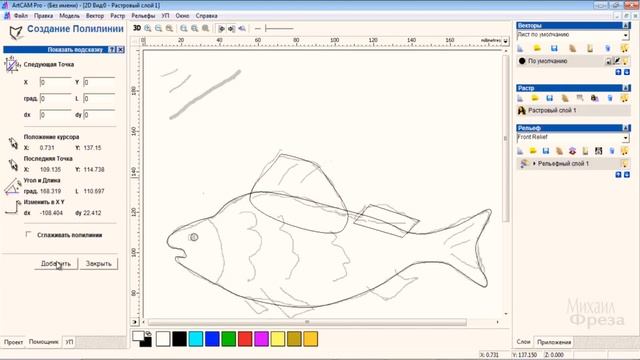Save bitmap disk icon in Растр panel
Viewport: 640px width, 360px height.
[549, 98]
